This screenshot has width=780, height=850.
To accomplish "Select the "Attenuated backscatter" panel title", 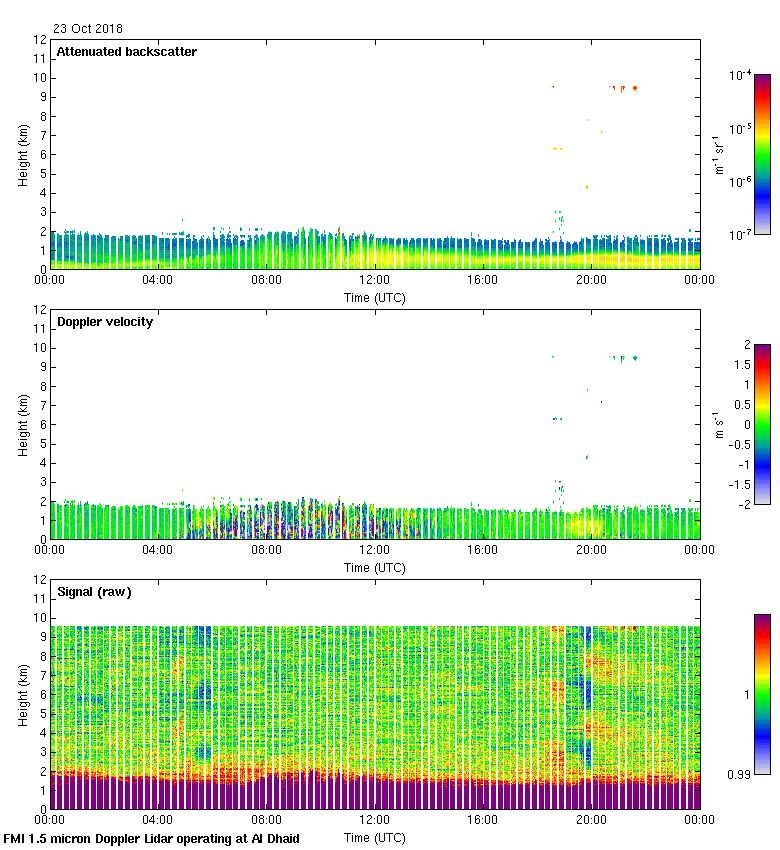I will [x=126, y=52].
